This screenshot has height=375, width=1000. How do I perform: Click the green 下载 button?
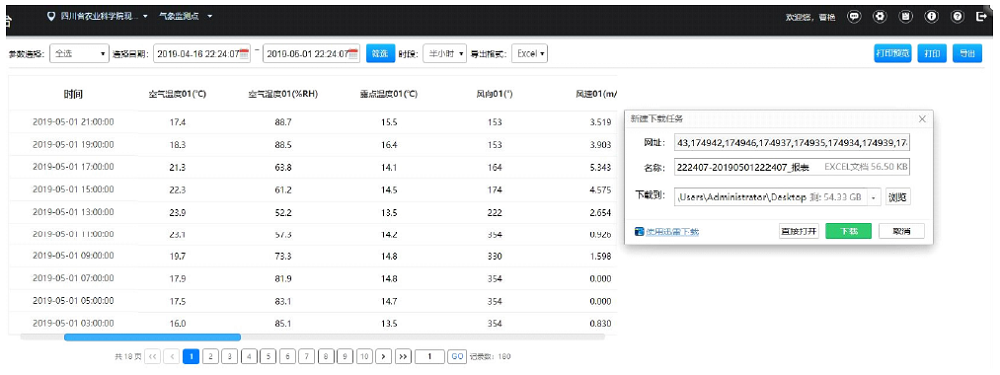pyautogui.click(x=848, y=232)
